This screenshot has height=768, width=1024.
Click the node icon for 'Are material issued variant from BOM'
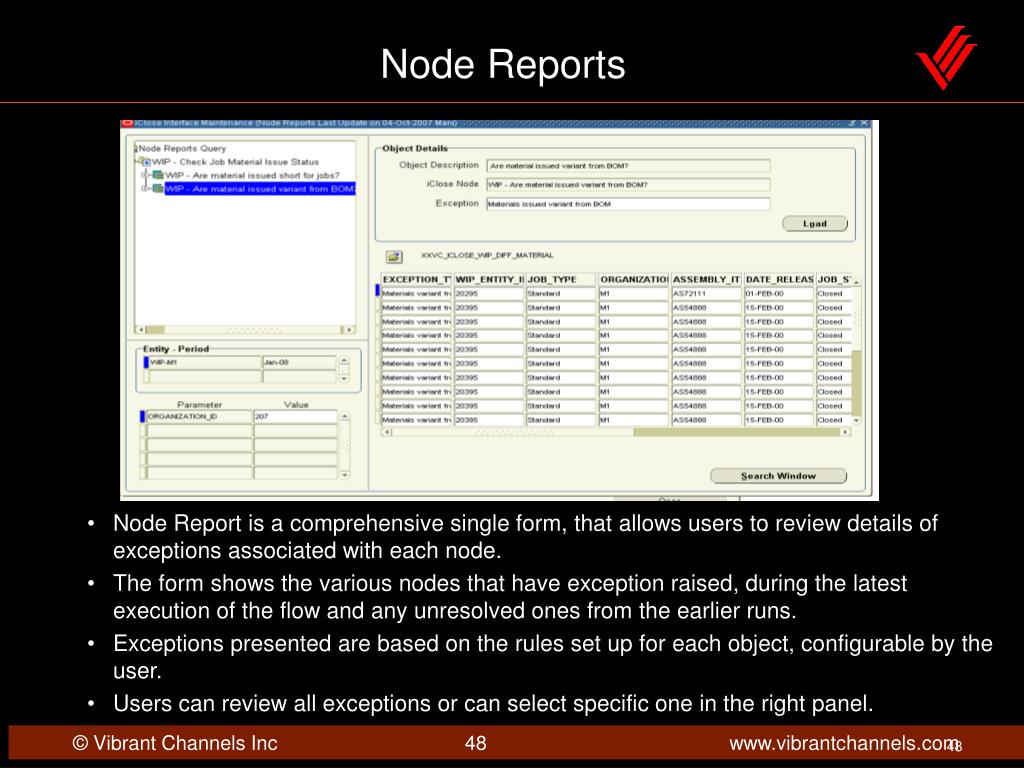(157, 189)
